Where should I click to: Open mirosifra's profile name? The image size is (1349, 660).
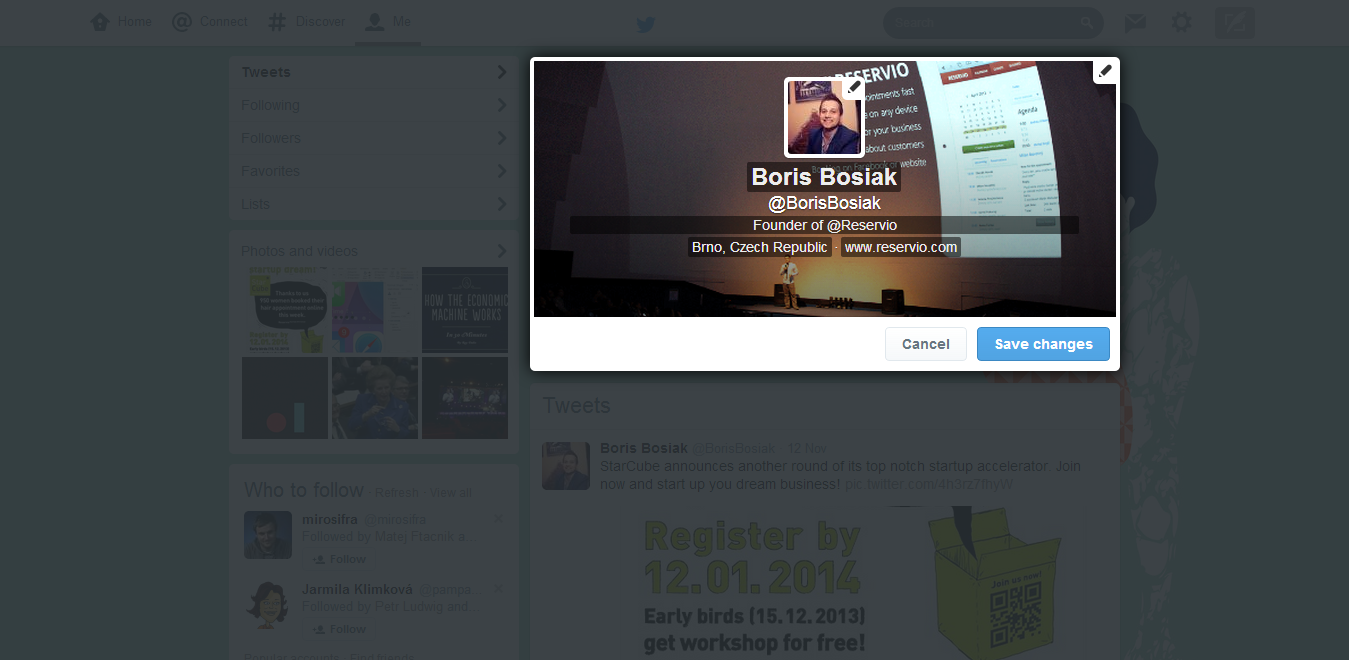tap(329, 519)
